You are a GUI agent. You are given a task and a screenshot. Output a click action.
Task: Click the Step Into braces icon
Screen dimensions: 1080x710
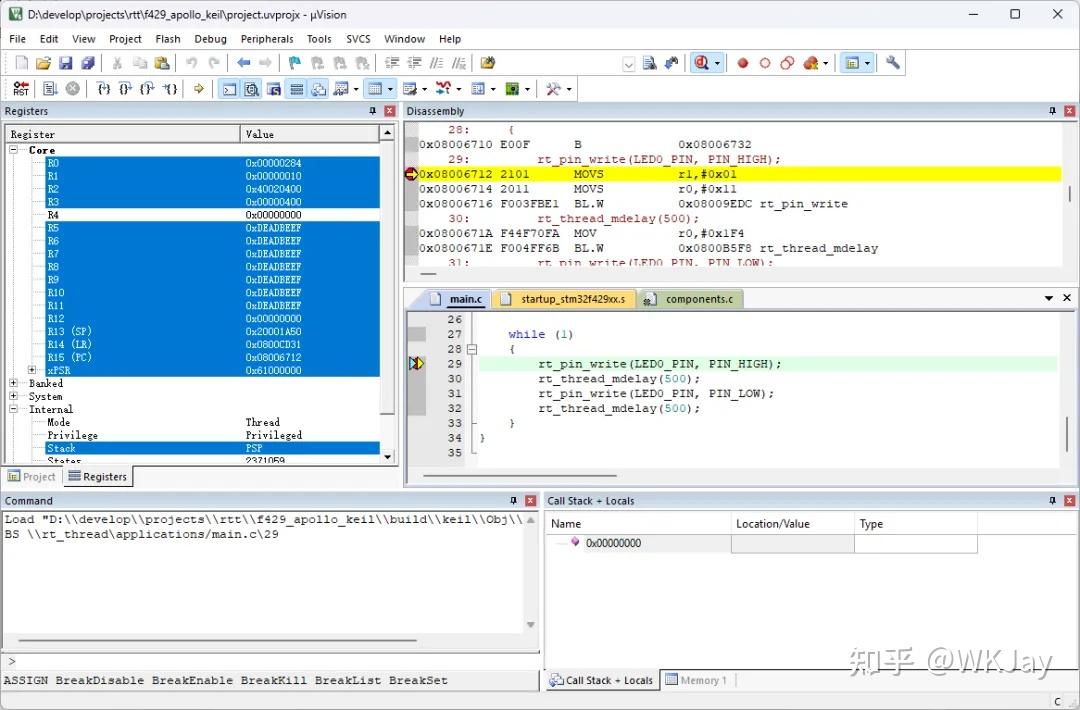103,89
